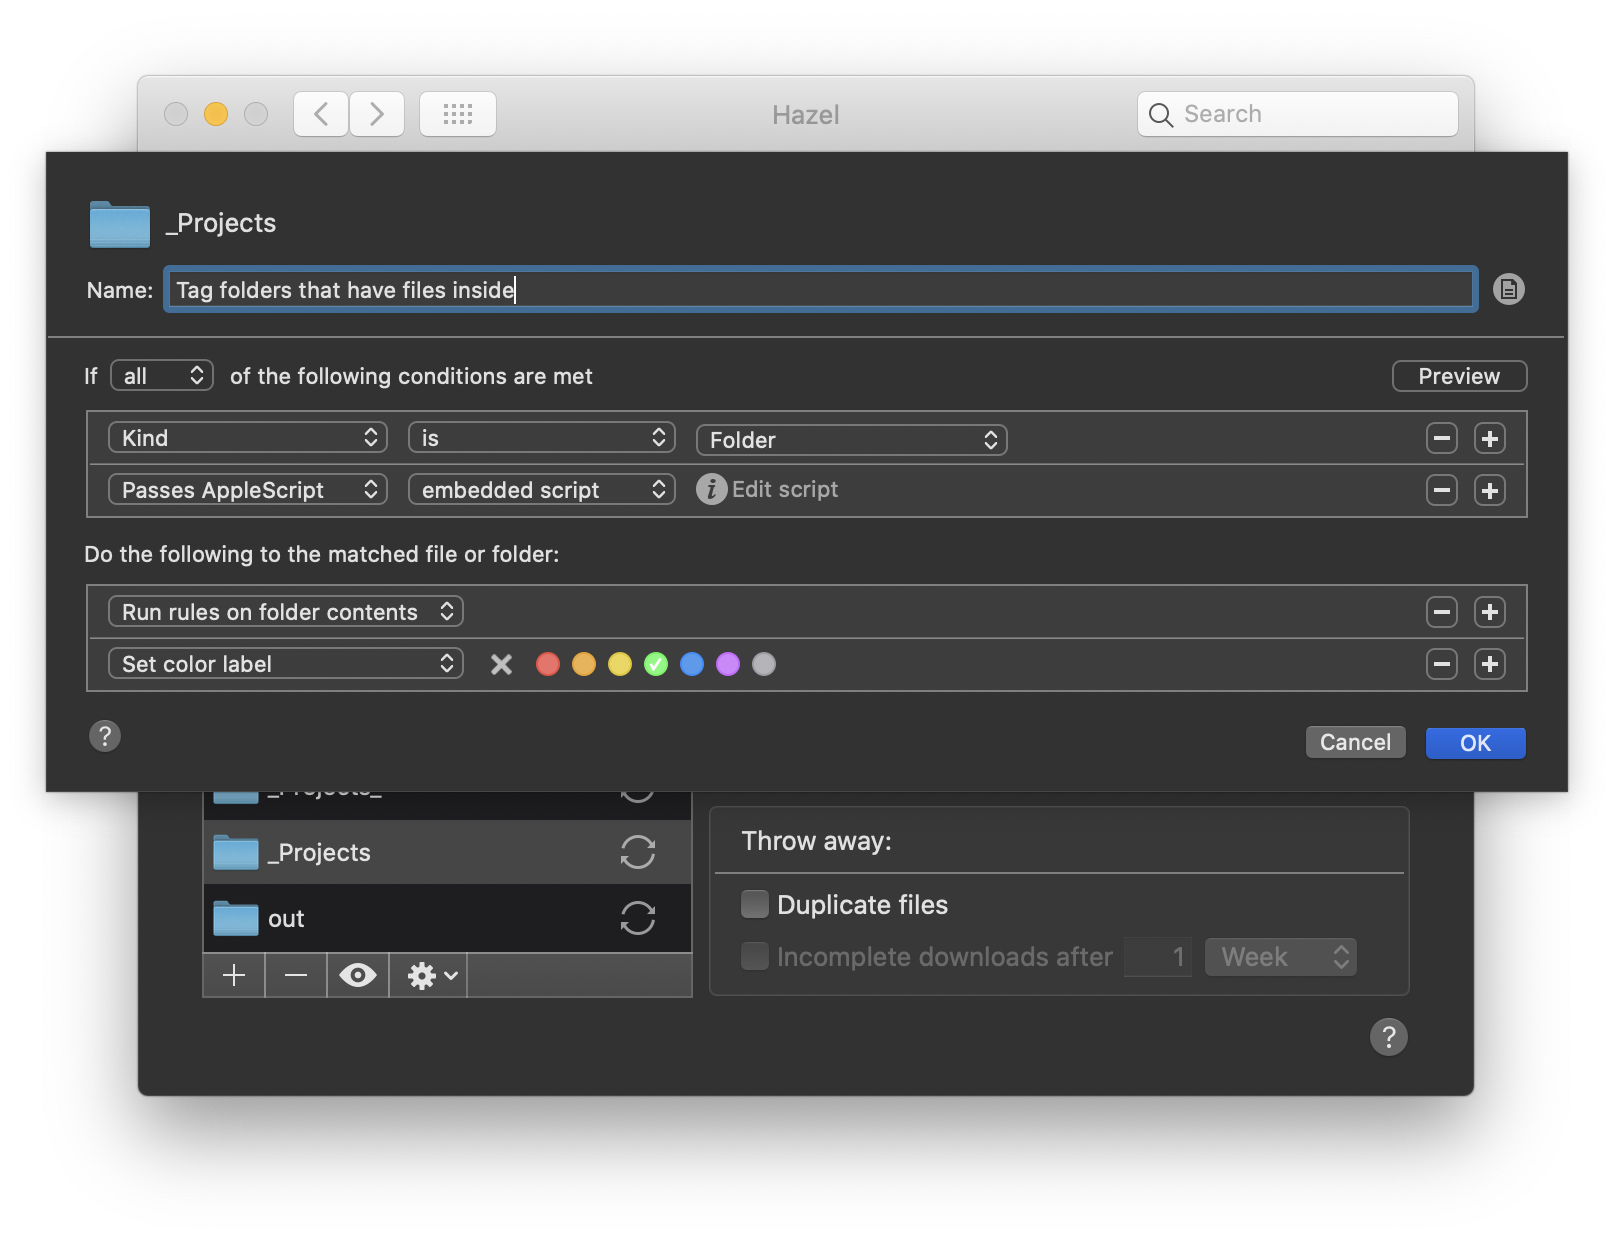Viewport: 1614px width, 1244px height.
Task: Open the Kind attribute dropdown
Action: click(248, 438)
